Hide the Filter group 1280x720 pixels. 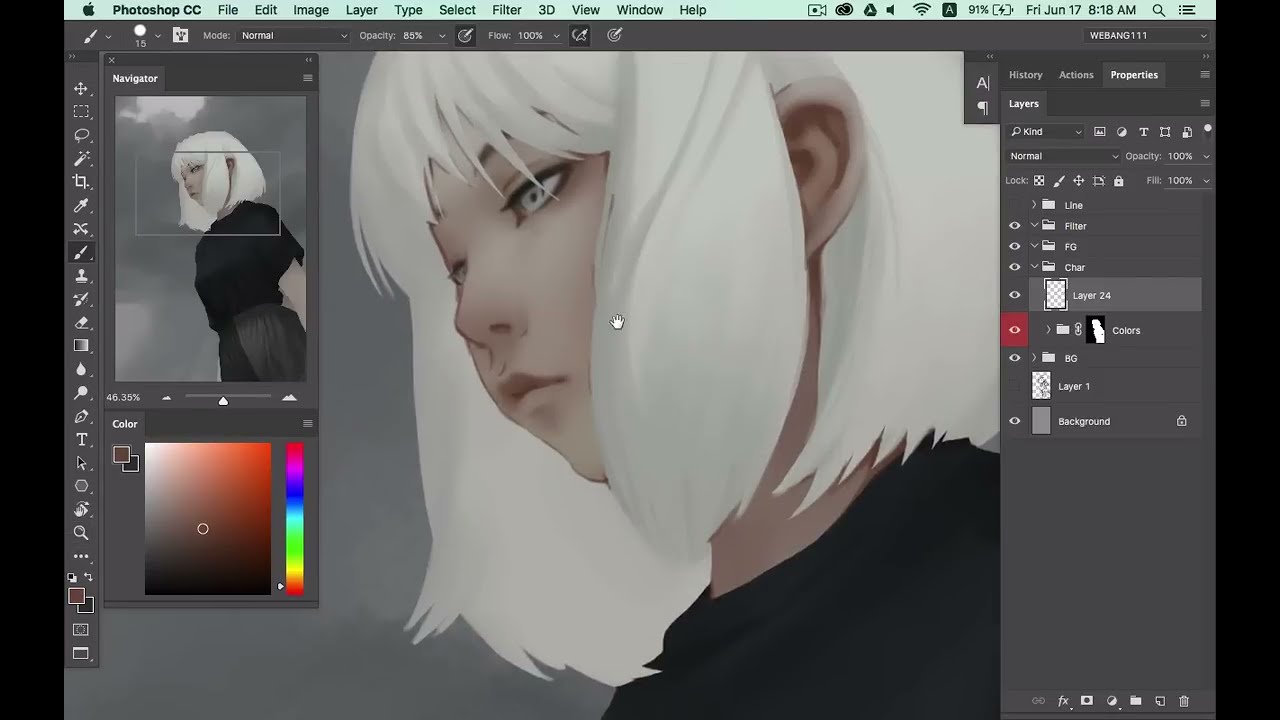(x=1014, y=226)
